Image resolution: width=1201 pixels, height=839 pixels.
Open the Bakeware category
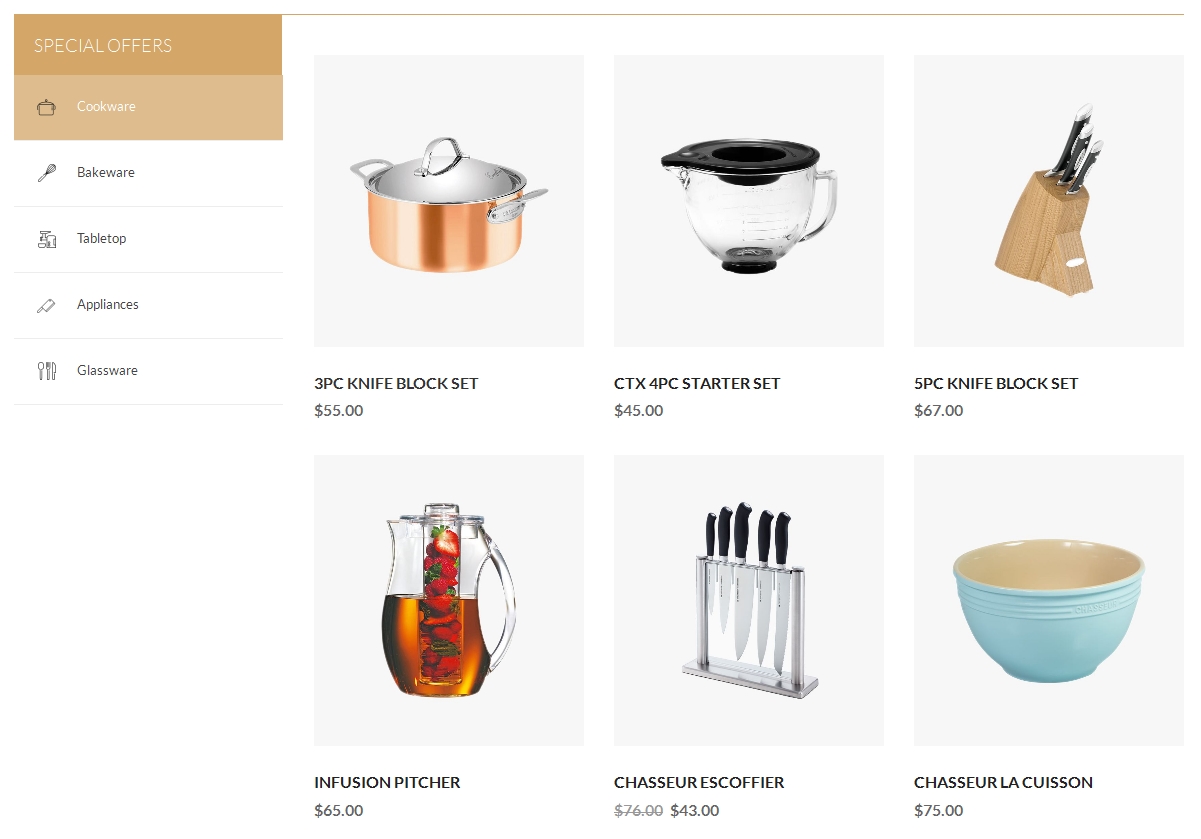148,173
